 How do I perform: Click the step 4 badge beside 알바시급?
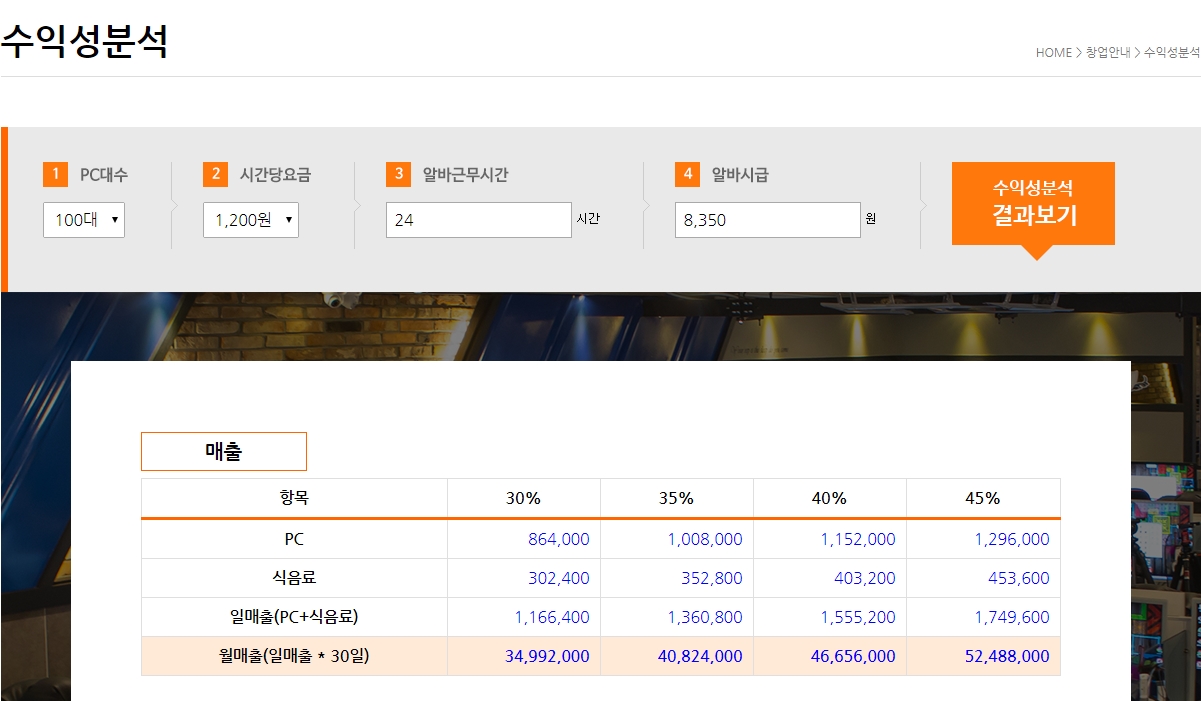click(x=687, y=174)
